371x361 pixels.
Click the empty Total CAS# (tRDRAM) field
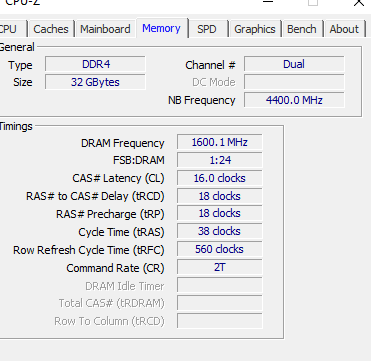(x=219, y=303)
